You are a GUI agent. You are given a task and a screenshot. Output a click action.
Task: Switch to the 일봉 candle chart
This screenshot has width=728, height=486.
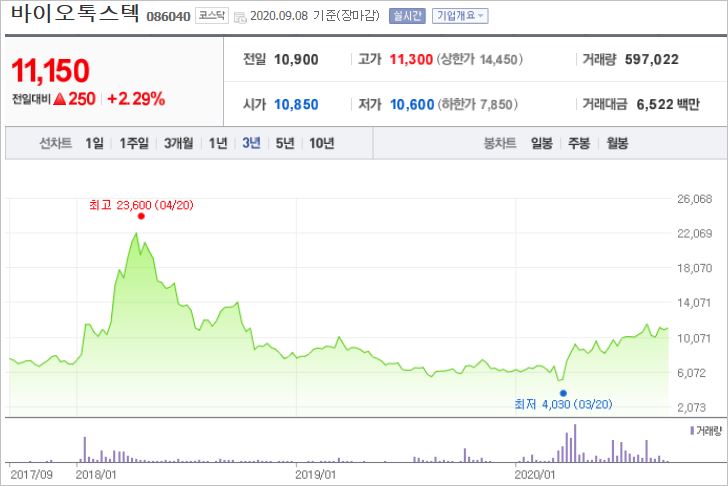[541, 143]
